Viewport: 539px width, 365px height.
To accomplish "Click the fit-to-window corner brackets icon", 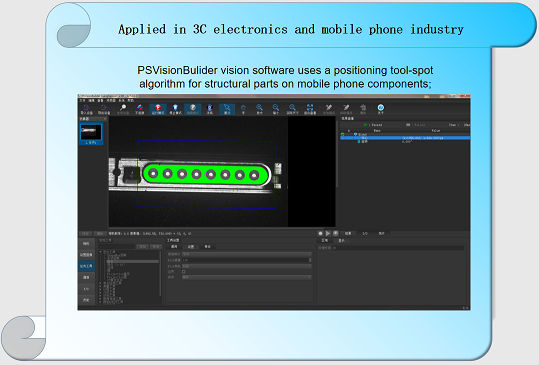I will [310, 109].
